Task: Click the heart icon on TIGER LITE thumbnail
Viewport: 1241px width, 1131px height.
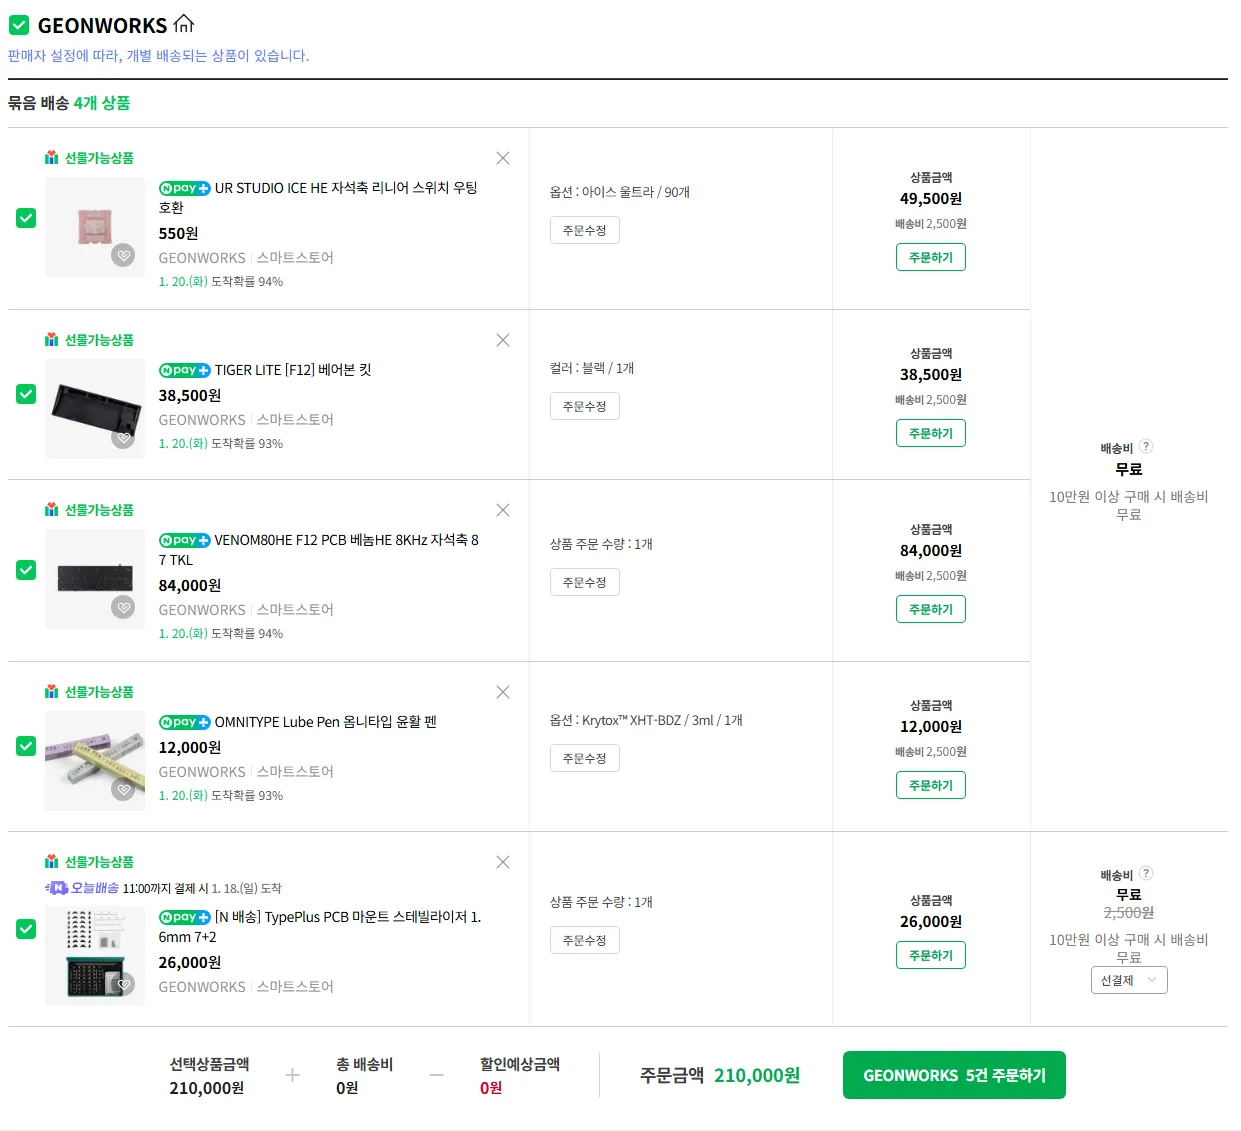Action: 125,437
